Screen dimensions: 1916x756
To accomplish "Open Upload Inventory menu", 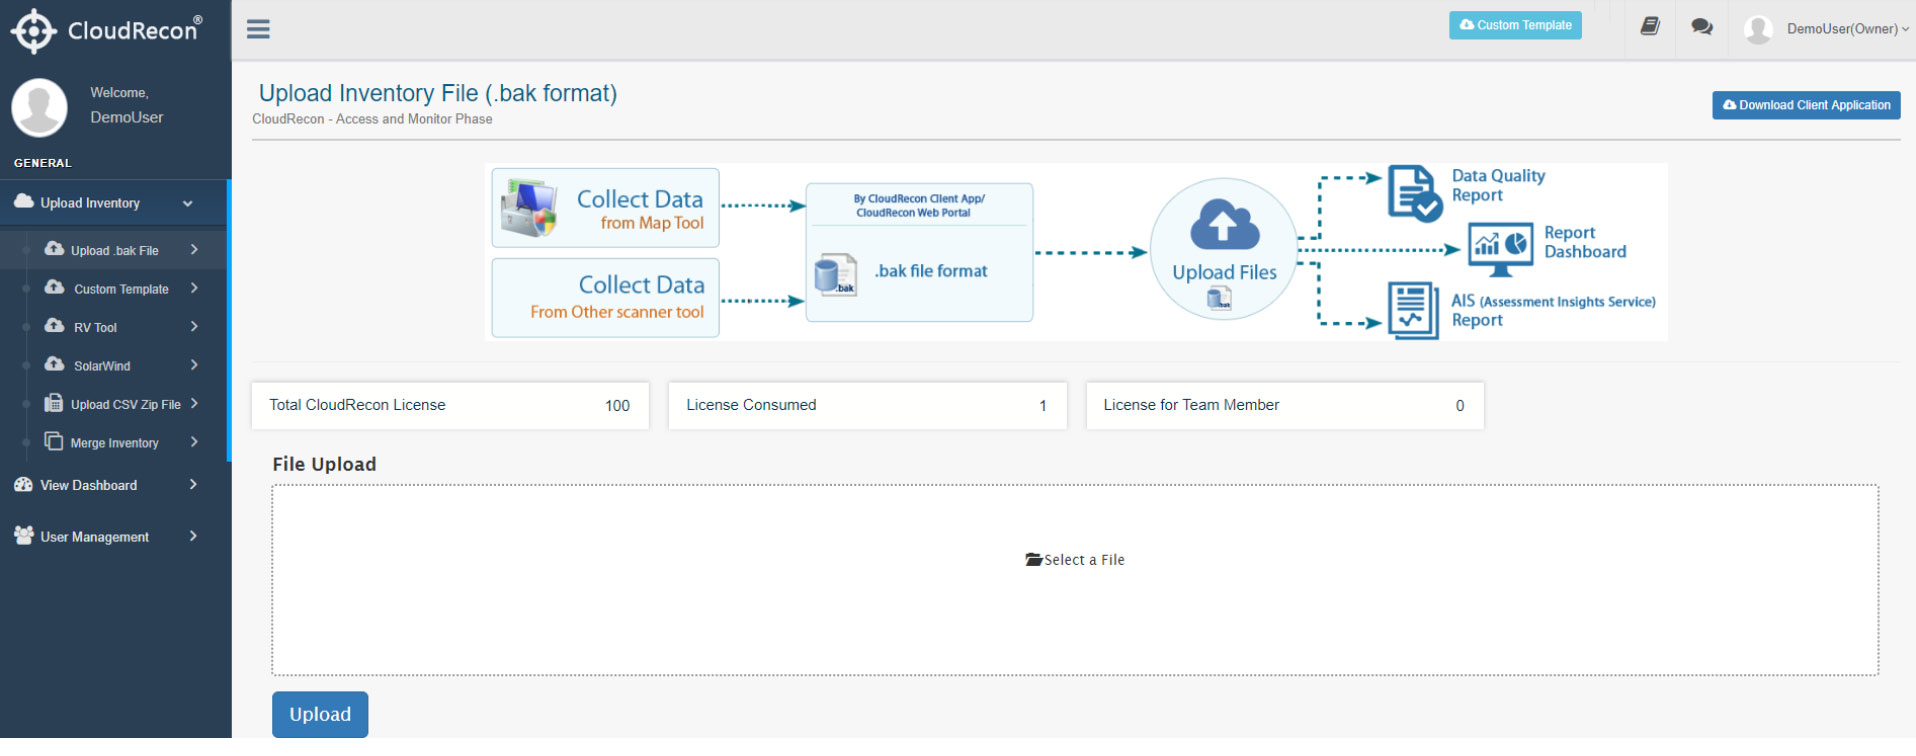I will point(114,203).
